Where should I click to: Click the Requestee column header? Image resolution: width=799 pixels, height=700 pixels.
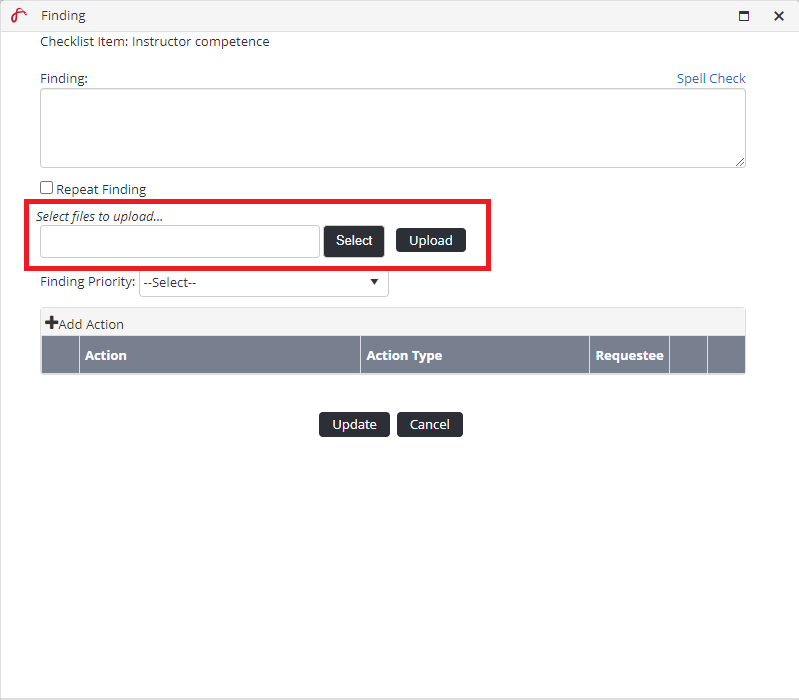629,355
